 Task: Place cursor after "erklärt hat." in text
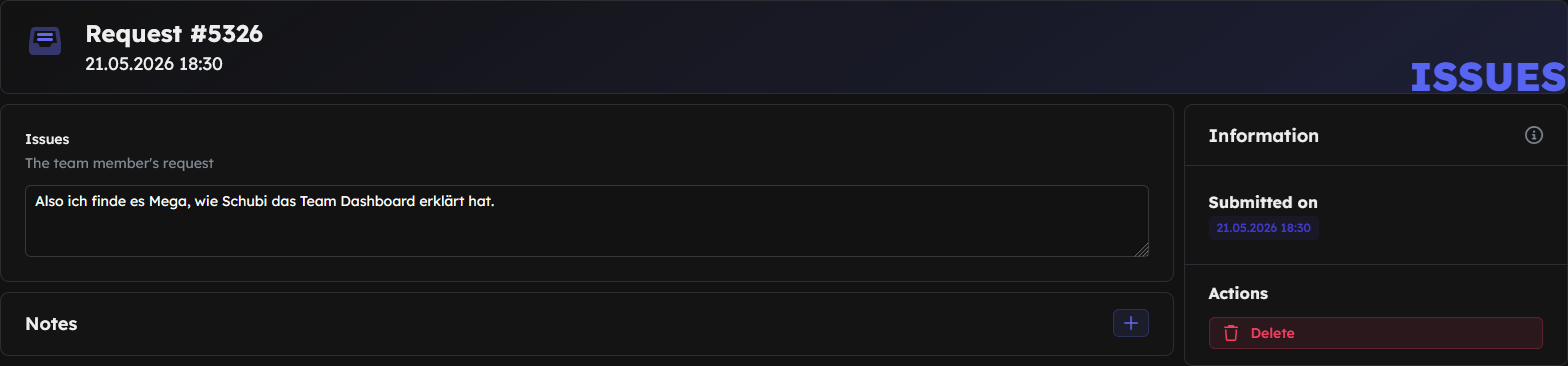[497, 201]
